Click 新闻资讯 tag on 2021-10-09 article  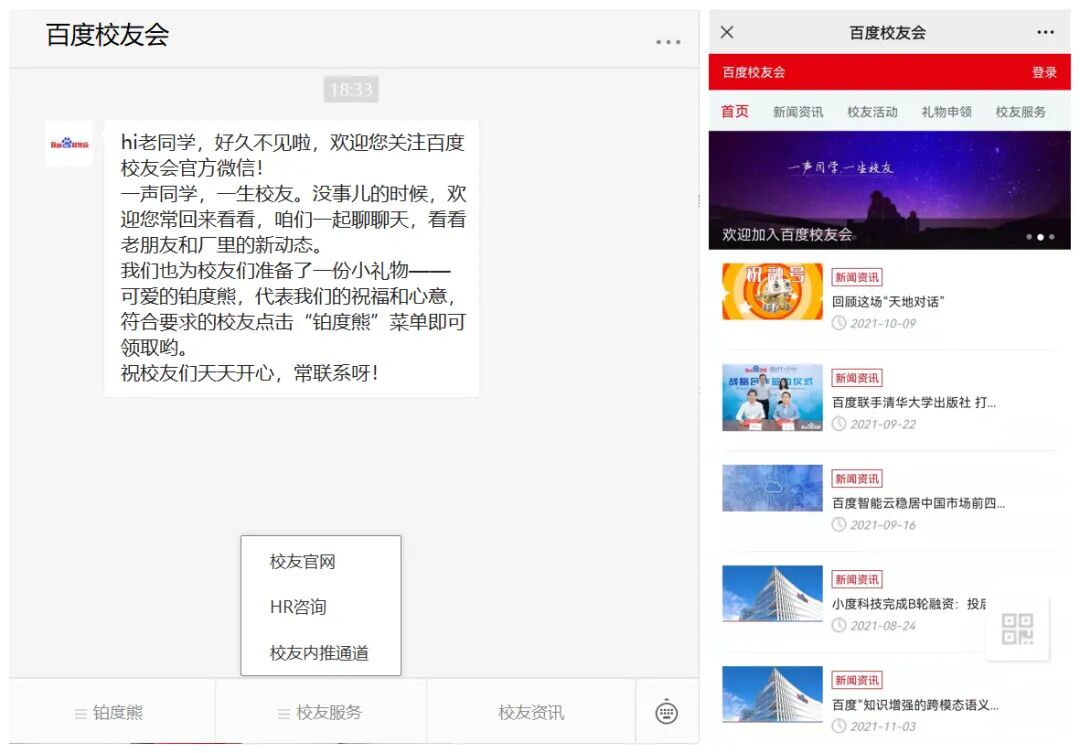coord(857,277)
